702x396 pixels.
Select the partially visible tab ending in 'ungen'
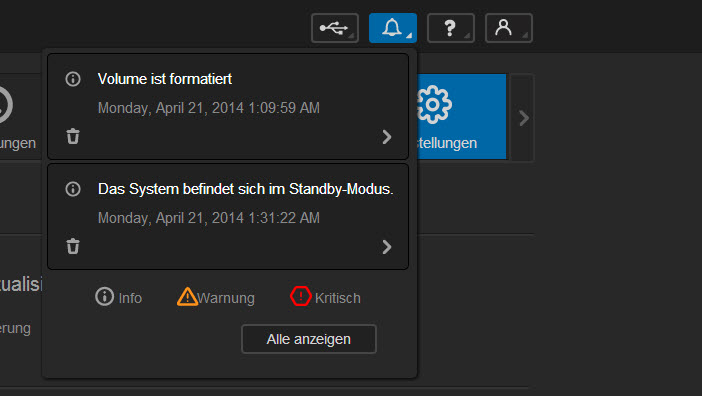coord(18,143)
